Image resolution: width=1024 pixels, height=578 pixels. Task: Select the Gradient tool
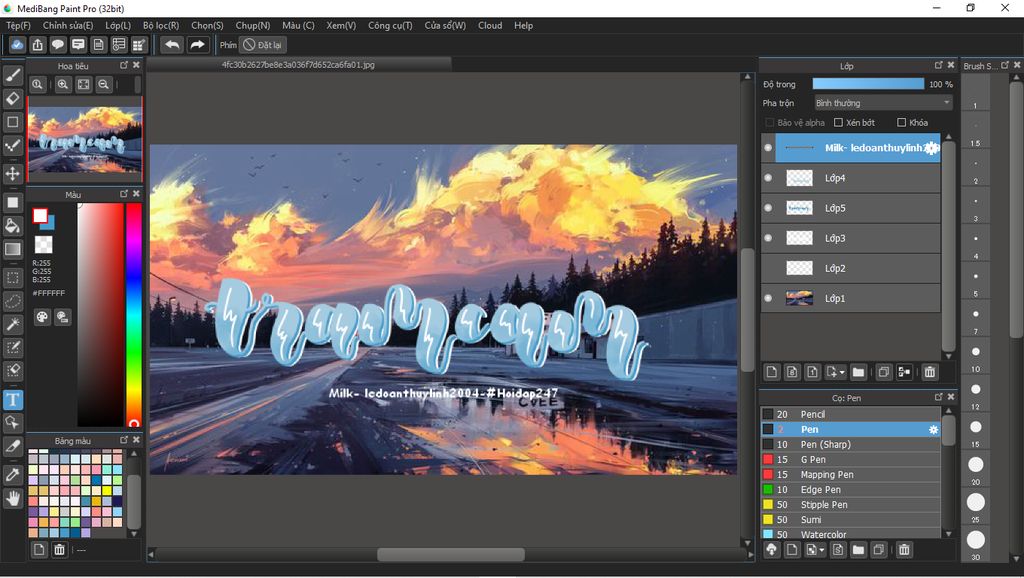pyautogui.click(x=12, y=249)
